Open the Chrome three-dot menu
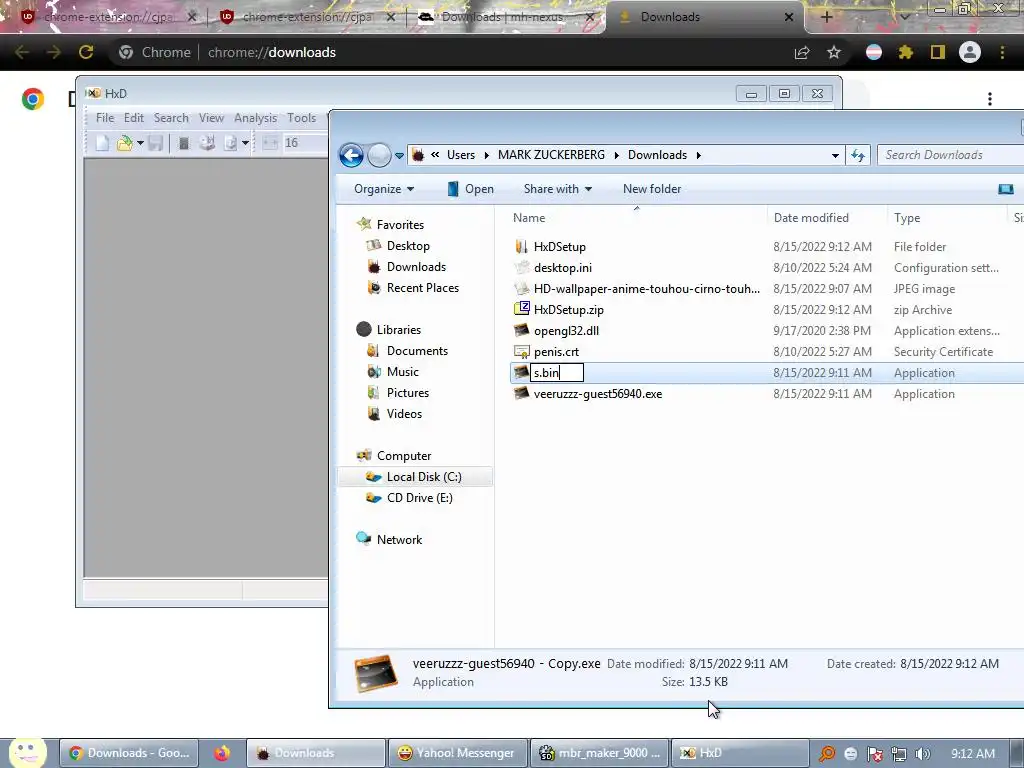This screenshot has width=1024, height=768. pyautogui.click(x=1002, y=52)
